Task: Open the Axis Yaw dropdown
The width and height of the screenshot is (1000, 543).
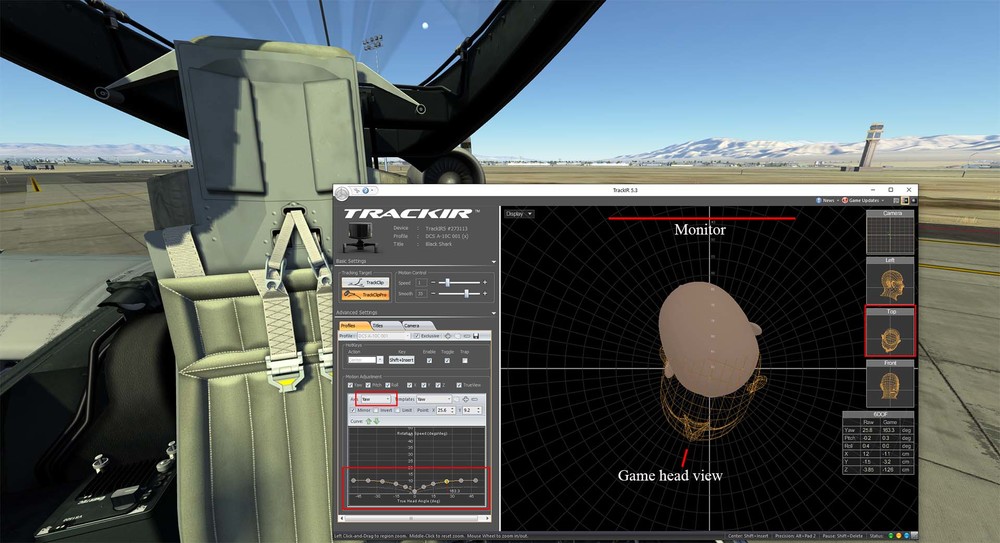Action: (376, 399)
